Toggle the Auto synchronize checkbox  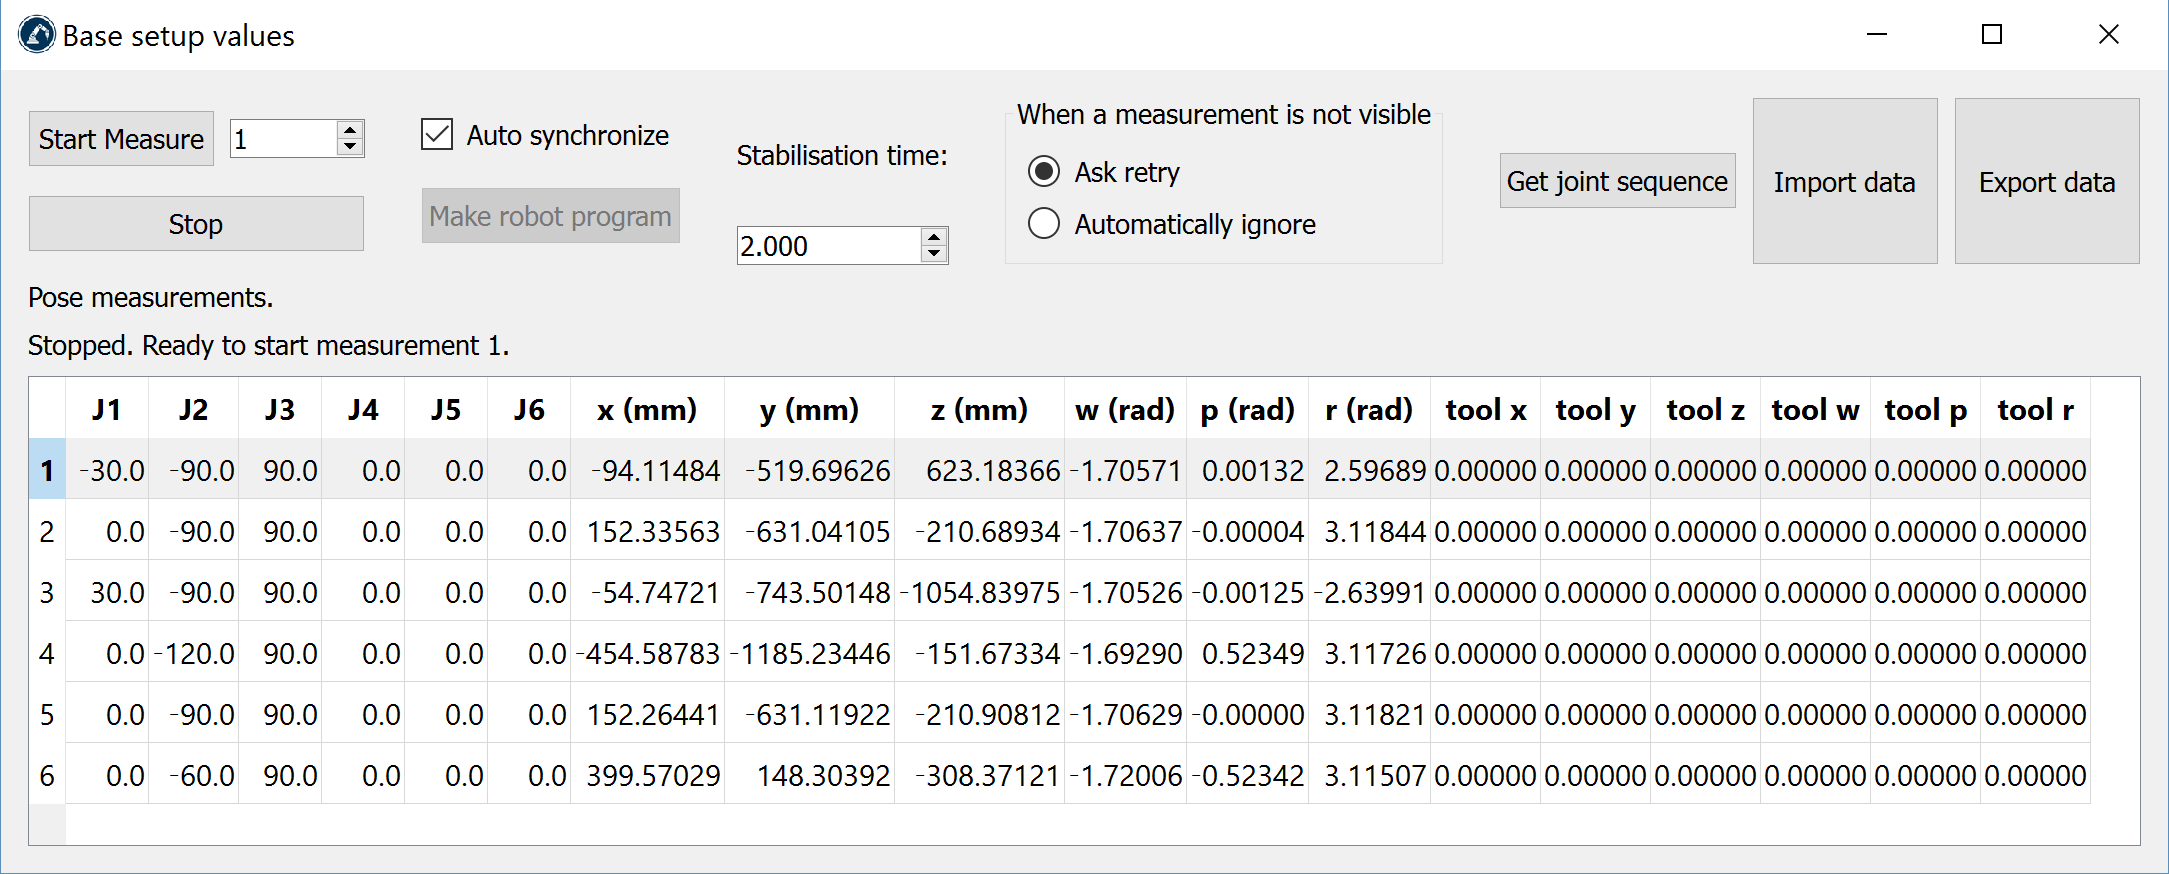(x=437, y=135)
